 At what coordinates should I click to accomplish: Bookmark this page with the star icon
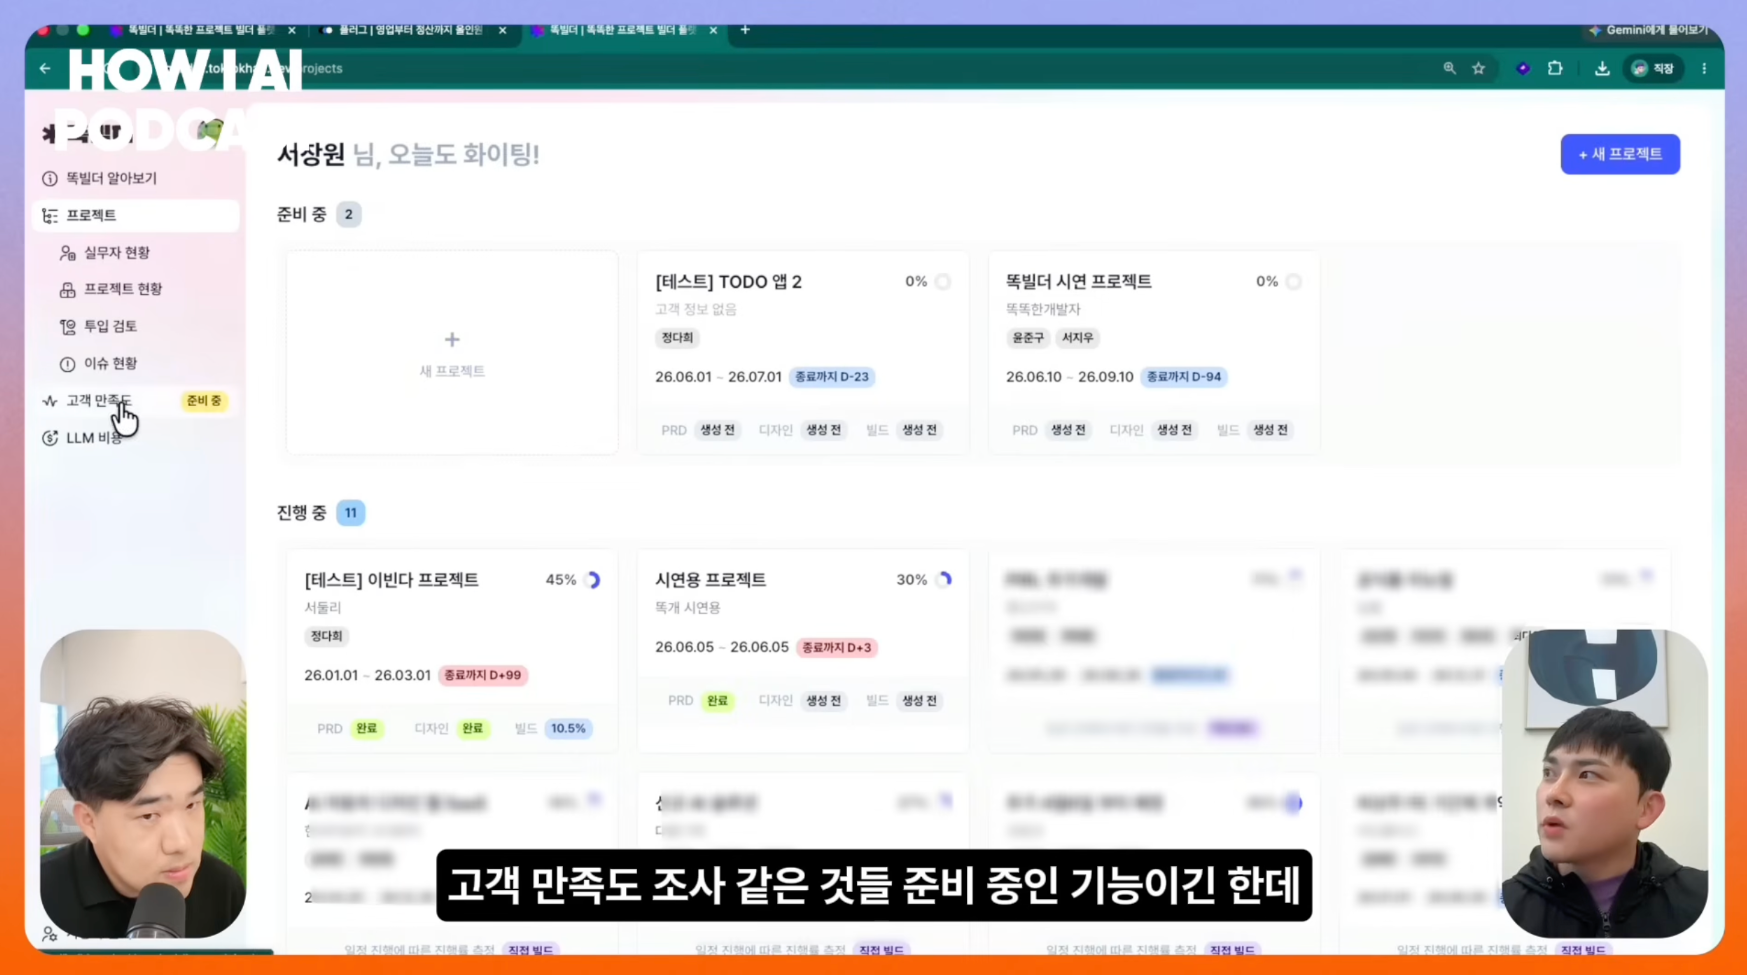(x=1478, y=68)
